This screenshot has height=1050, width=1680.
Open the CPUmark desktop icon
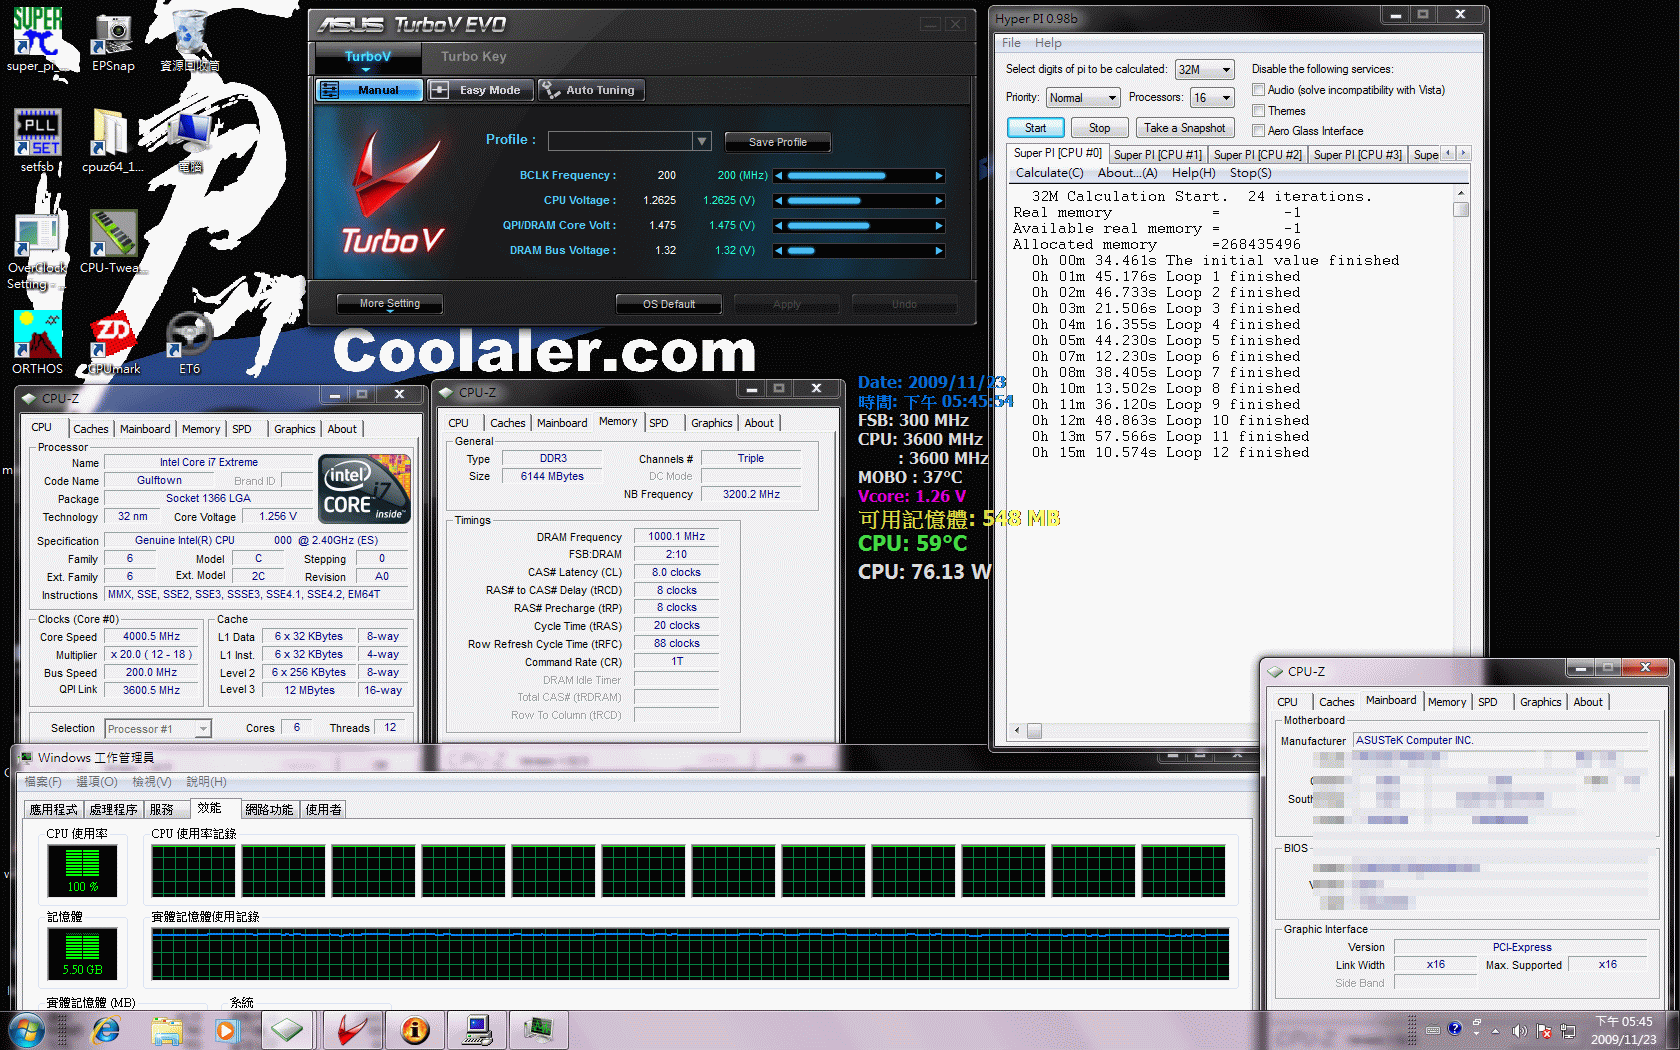pos(113,342)
